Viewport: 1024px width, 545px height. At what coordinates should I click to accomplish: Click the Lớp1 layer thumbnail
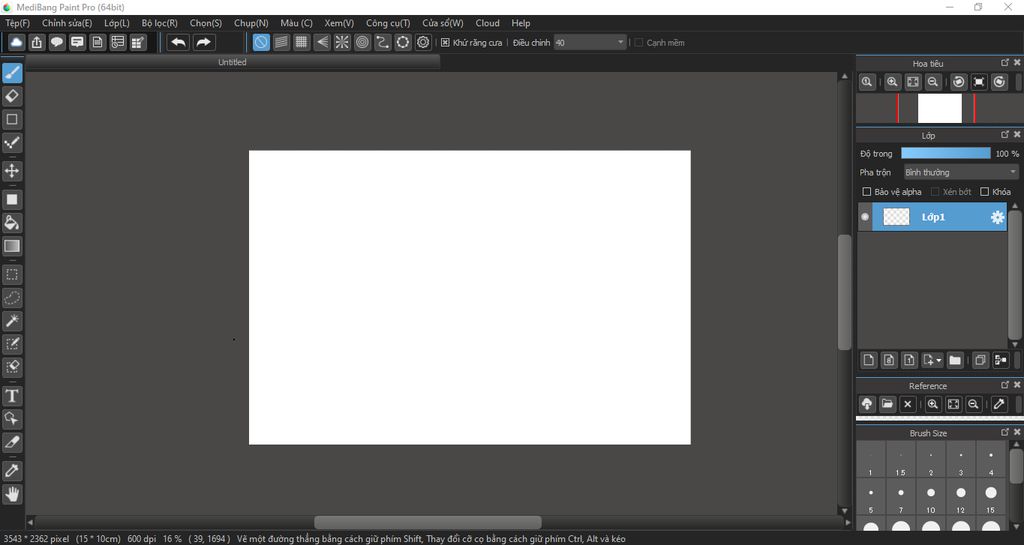pos(896,217)
